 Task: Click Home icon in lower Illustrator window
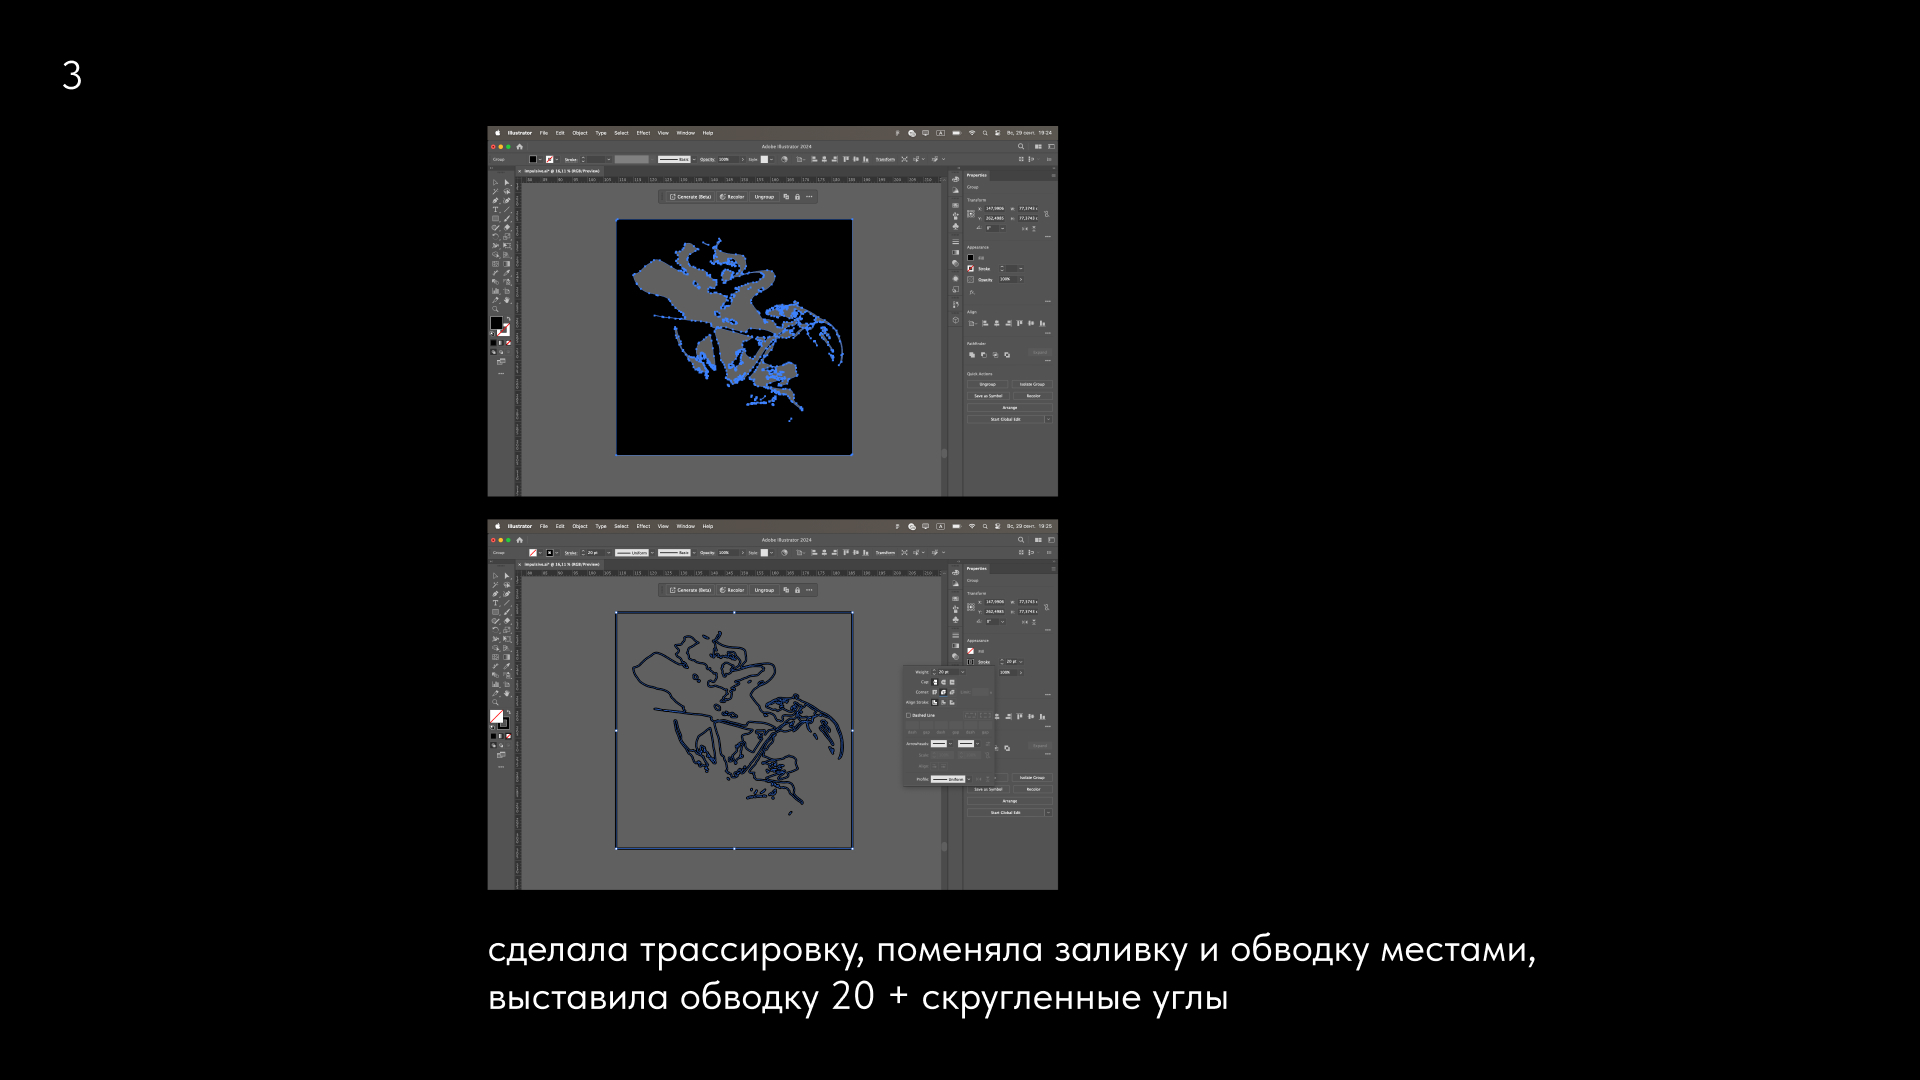point(519,540)
